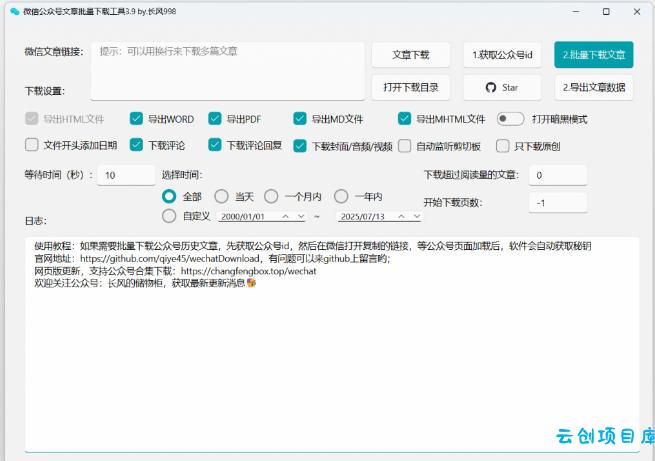
Task: Toggle 下载封面/音频/视频 checkbox
Action: [300, 146]
